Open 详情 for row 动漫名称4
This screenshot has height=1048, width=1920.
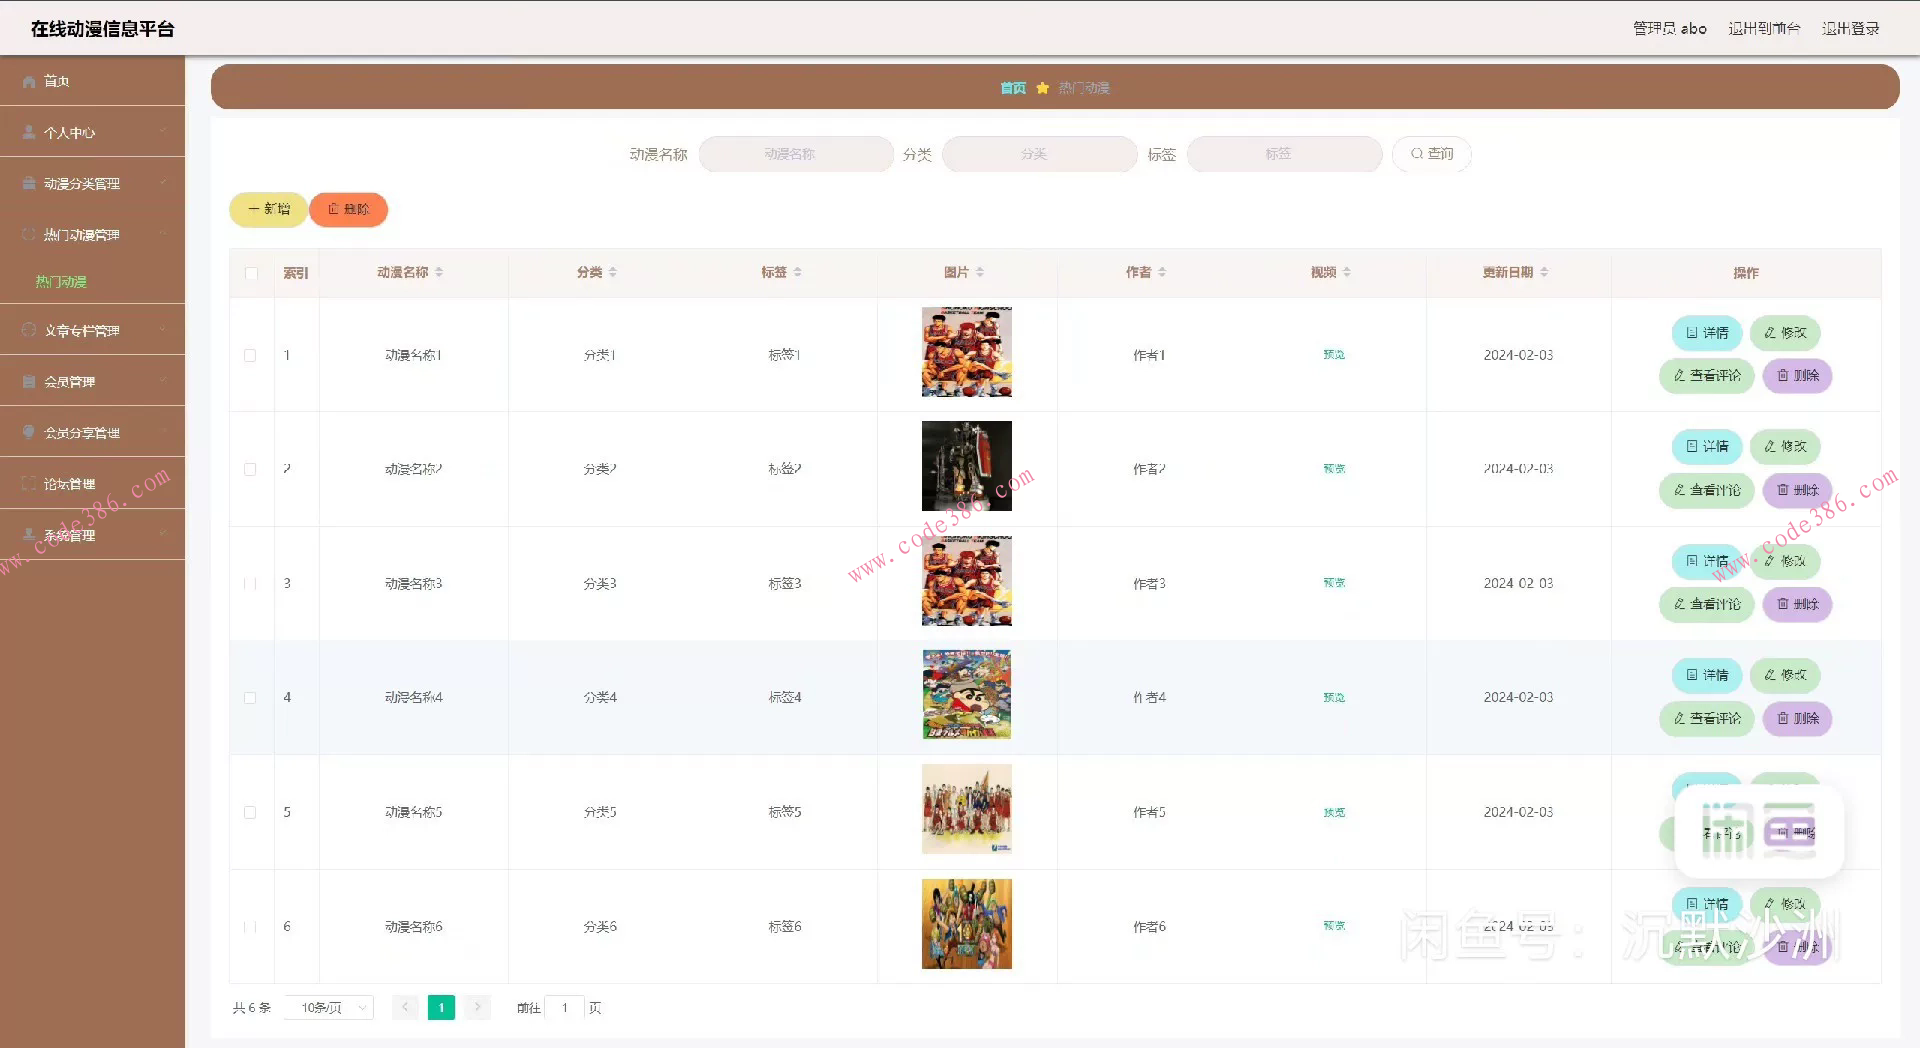coord(1707,675)
